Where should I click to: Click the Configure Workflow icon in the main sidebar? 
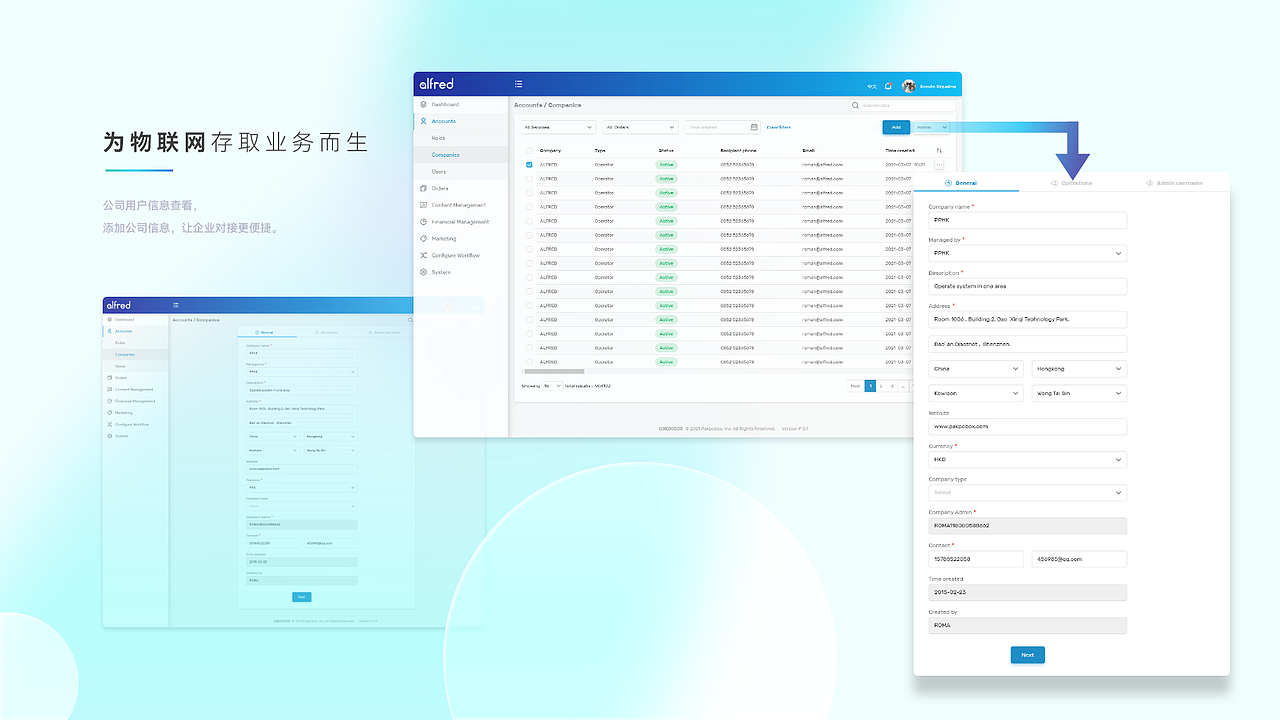coord(424,255)
